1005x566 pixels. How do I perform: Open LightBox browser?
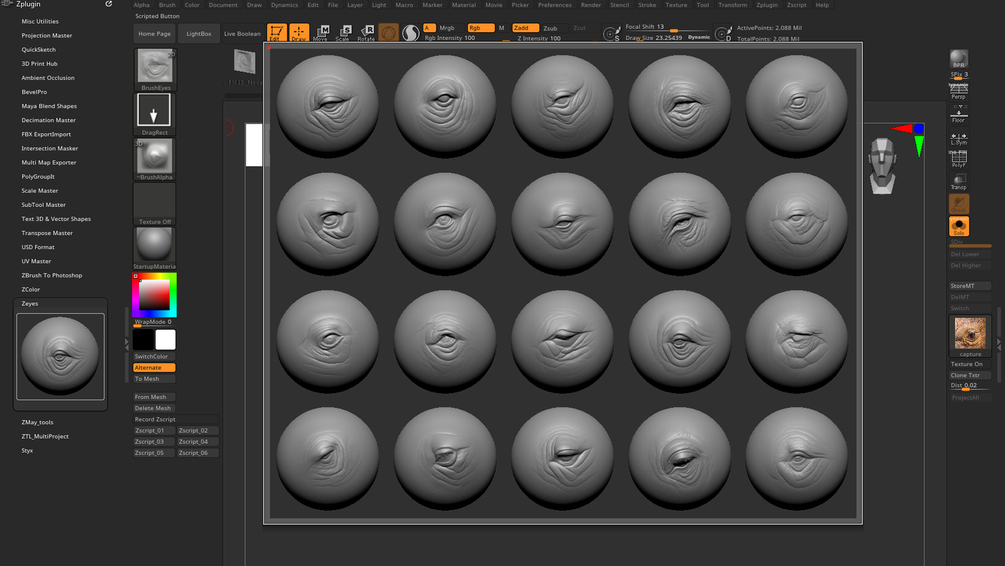click(199, 33)
